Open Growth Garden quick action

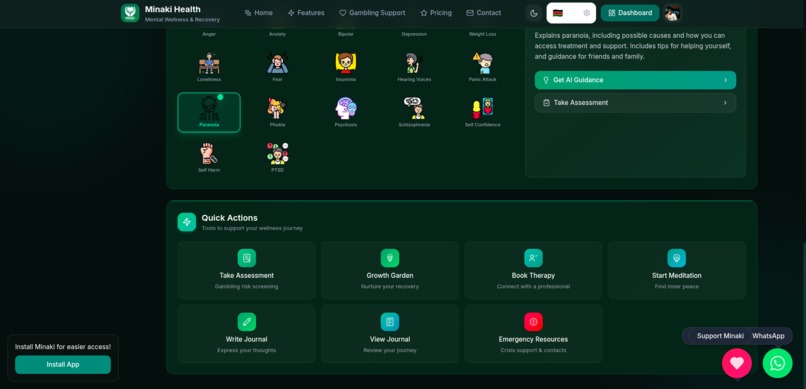tap(390, 270)
